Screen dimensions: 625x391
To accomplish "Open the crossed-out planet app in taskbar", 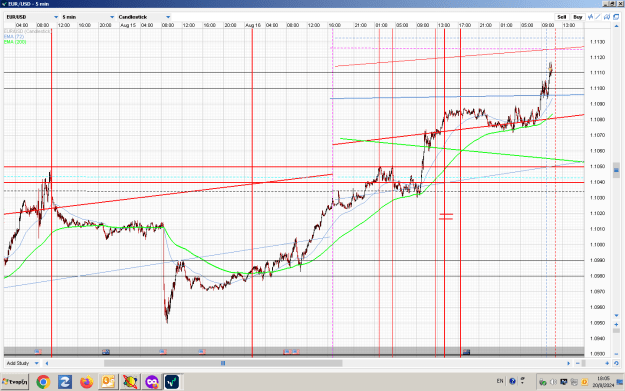I will pos(130,382).
